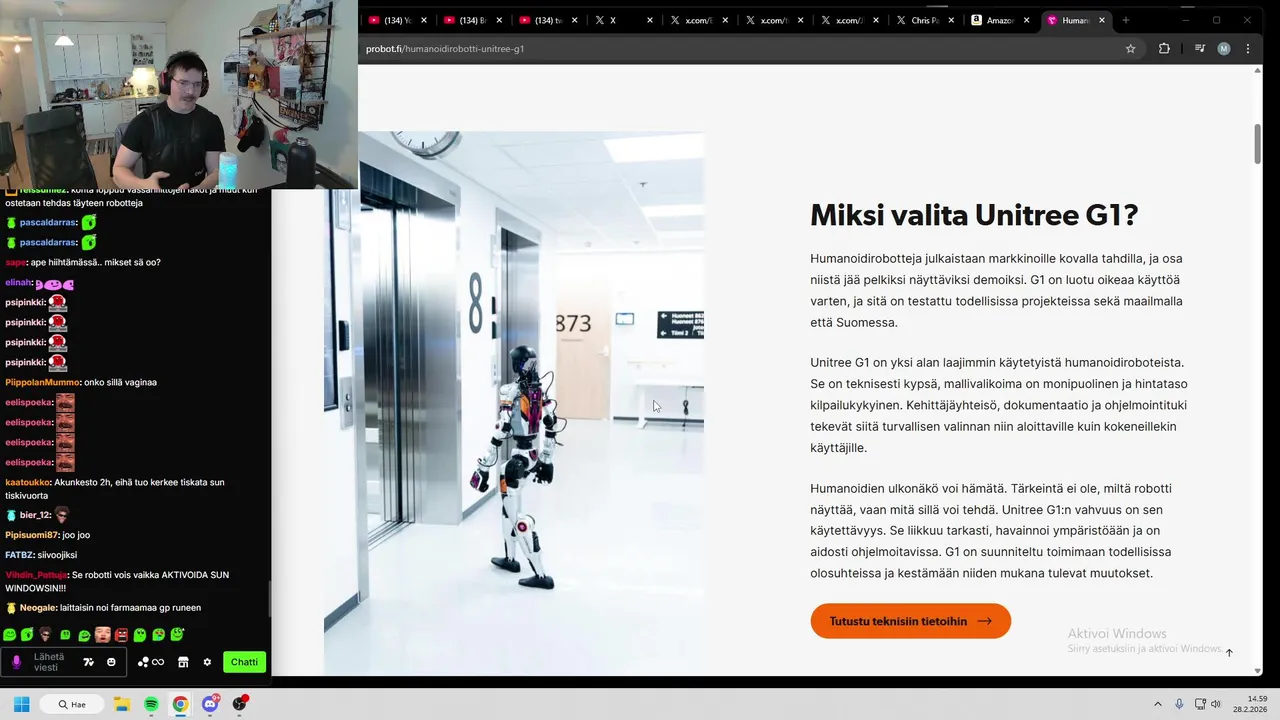Screen dimensions: 1280x720
Task: Open Windows Start menu
Action: point(21,704)
